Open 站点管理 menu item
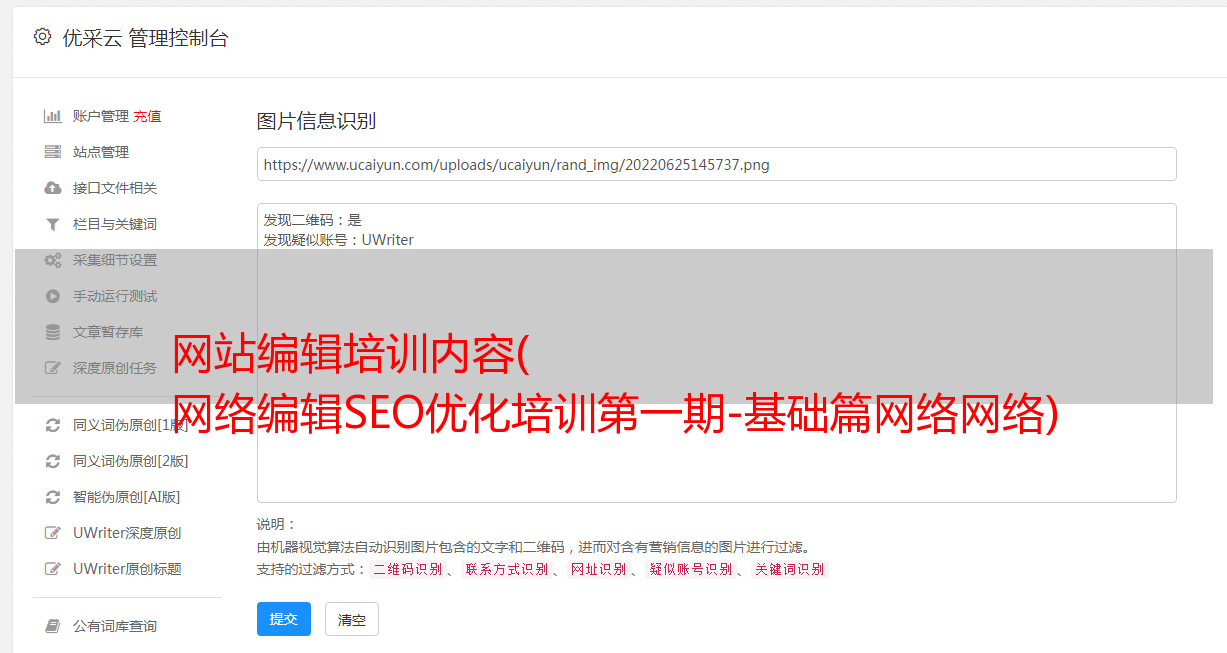This screenshot has width=1227, height=653. tap(101, 152)
